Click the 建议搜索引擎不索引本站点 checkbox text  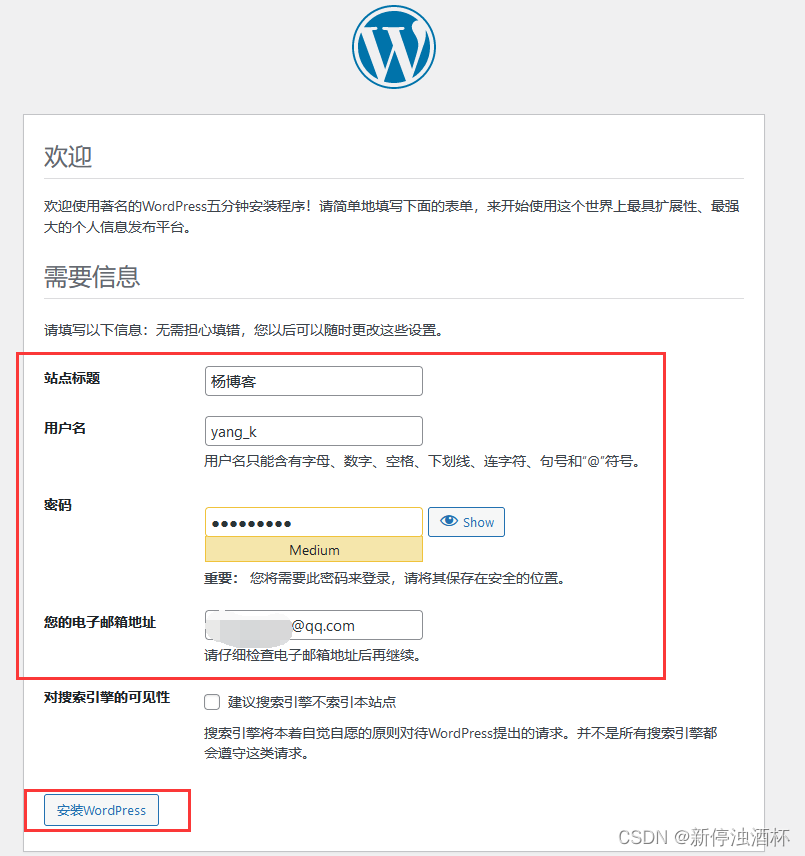pyautogui.click(x=312, y=702)
